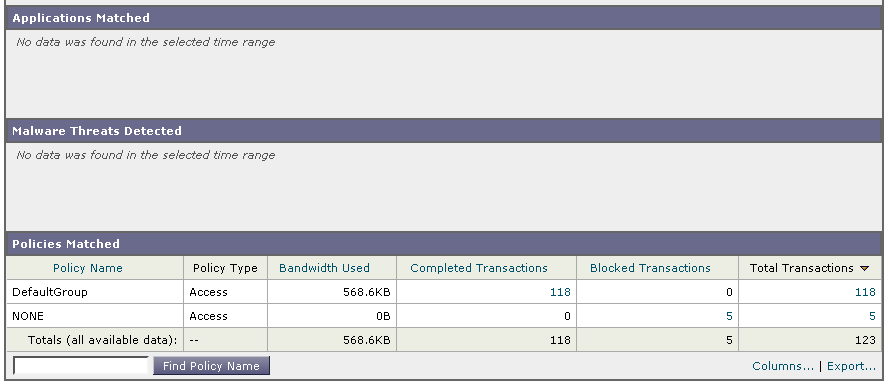Click the Policy Type column header
888x385 pixels.
(x=225, y=268)
